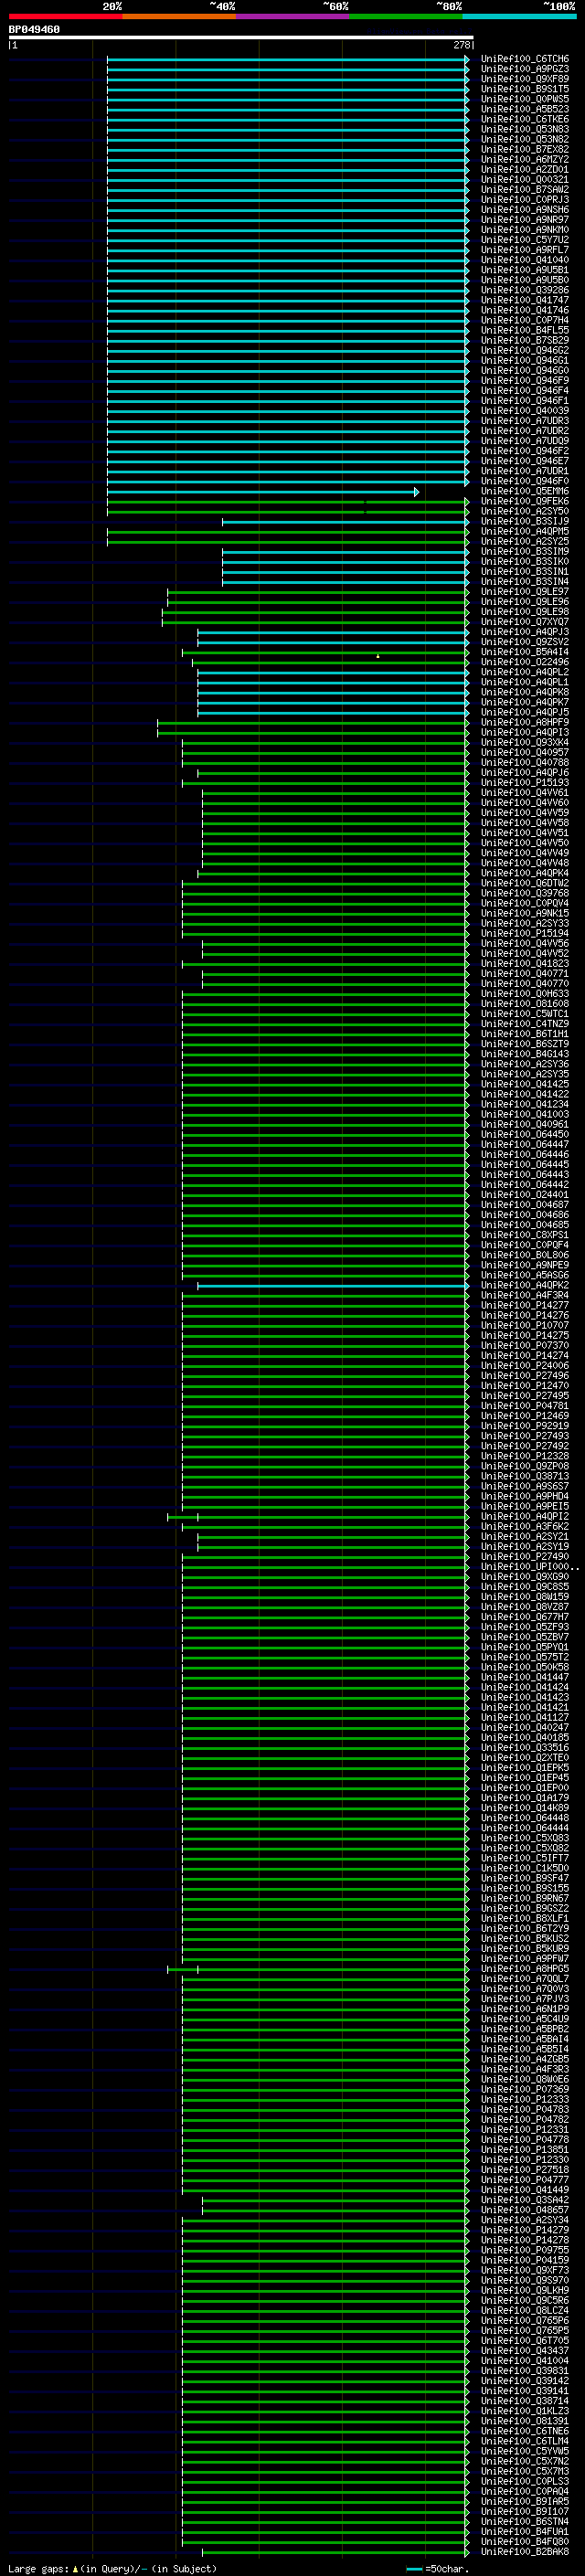
Task: Select label UniRef100_A9PHD4
Action: (525, 1497)
